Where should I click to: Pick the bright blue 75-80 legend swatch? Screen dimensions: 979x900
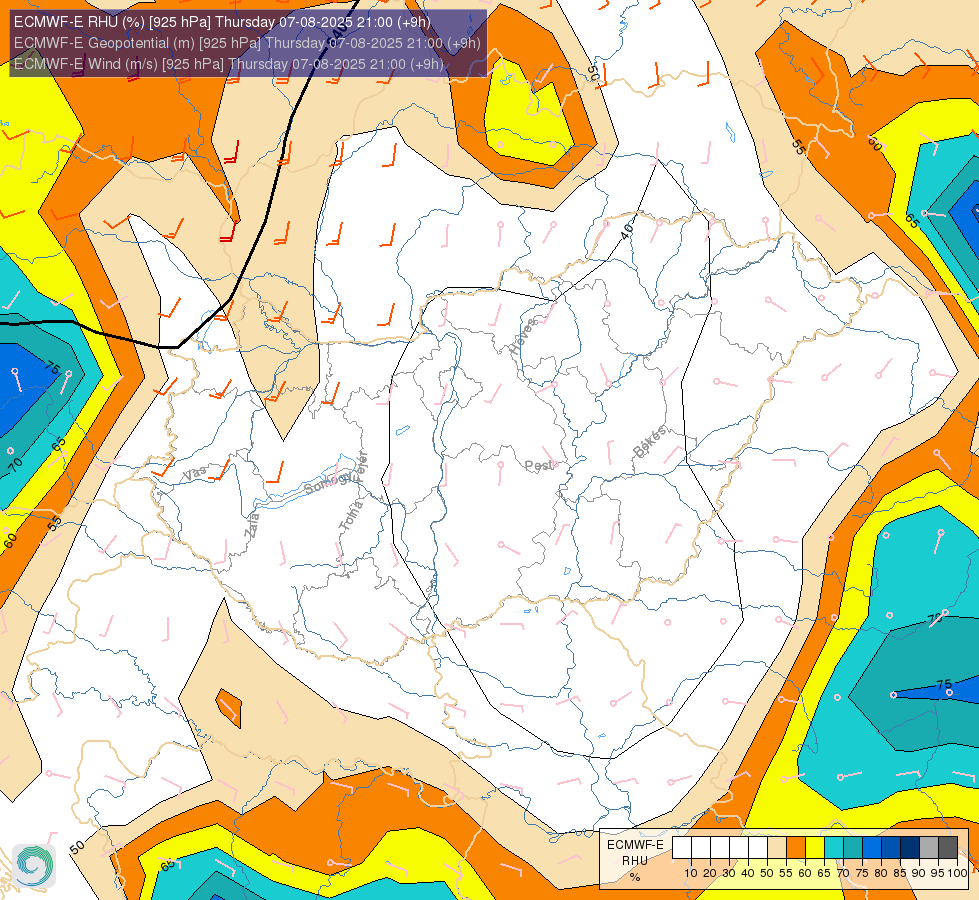pyautogui.click(x=872, y=848)
